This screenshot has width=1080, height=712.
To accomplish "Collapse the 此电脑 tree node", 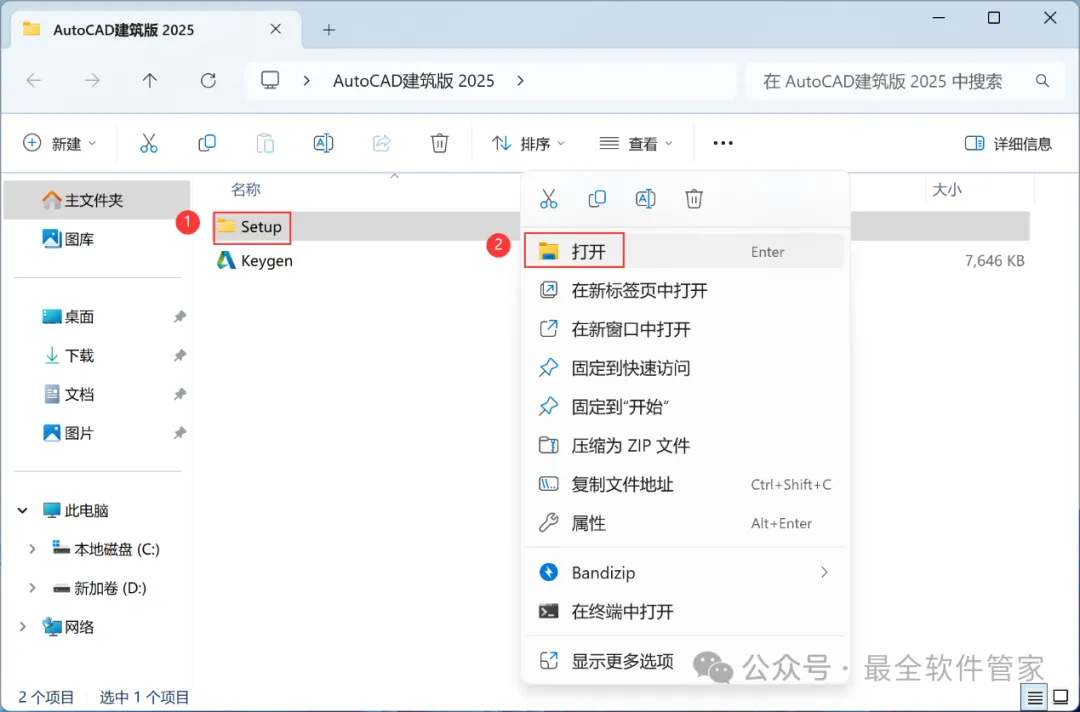I will click(x=22, y=510).
